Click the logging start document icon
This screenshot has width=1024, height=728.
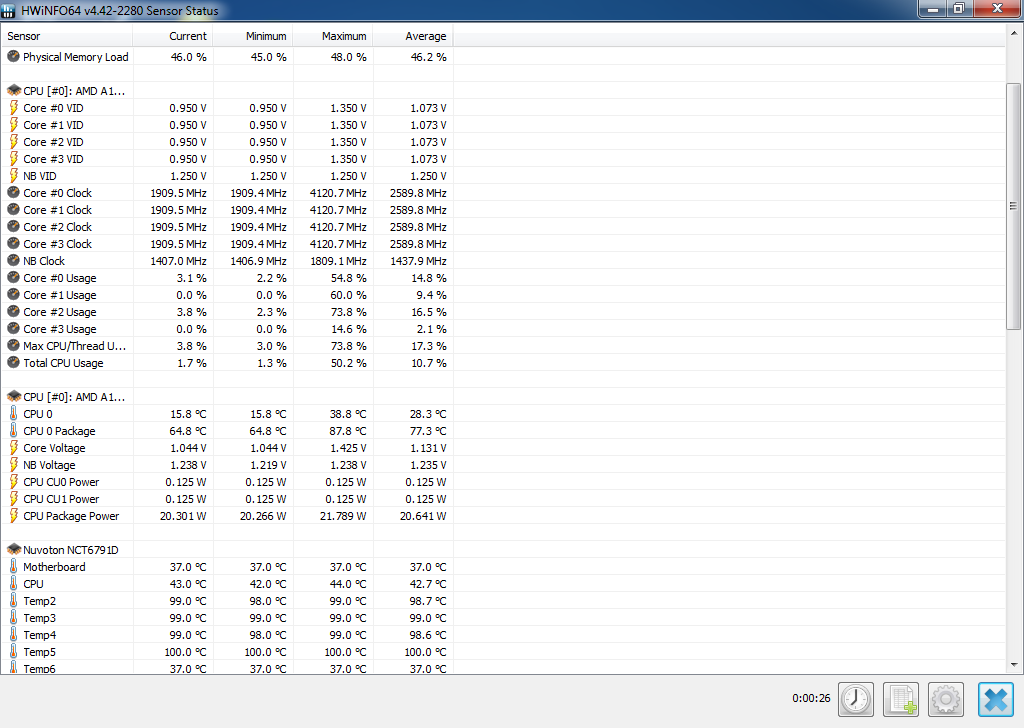pyautogui.click(x=901, y=699)
